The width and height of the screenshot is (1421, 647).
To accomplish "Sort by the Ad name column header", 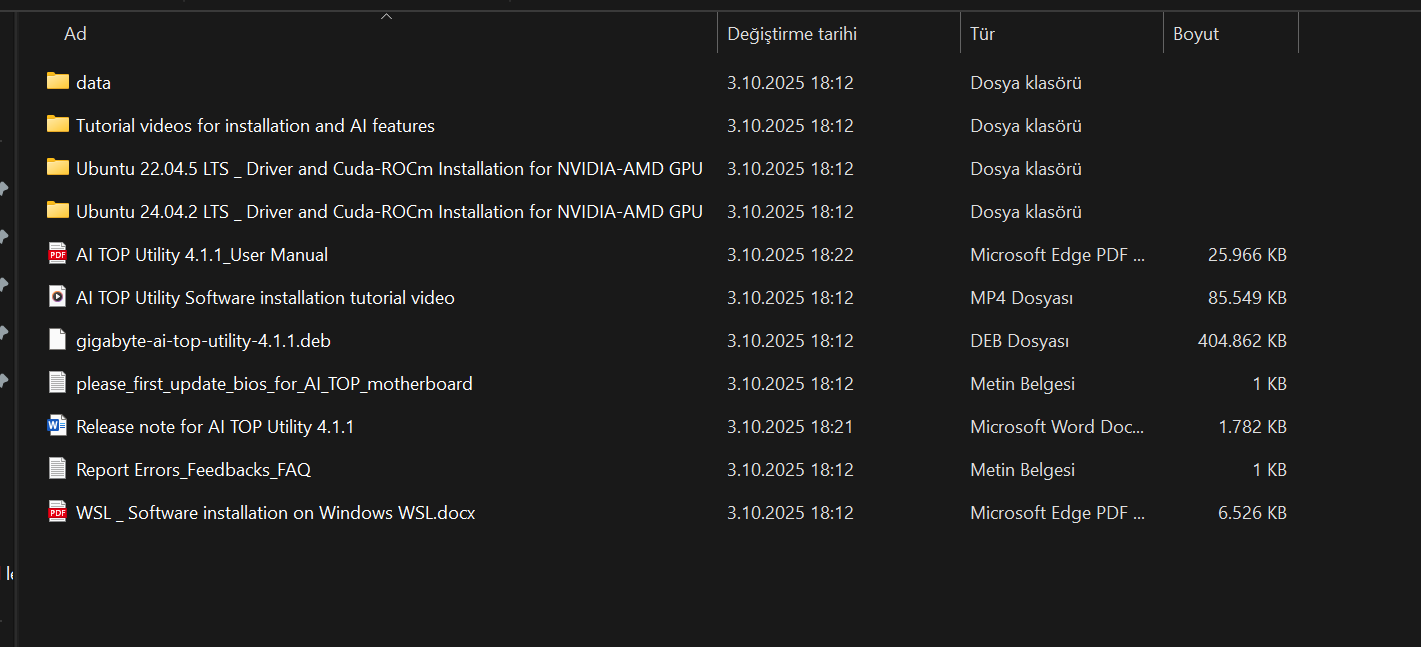I will [76, 34].
